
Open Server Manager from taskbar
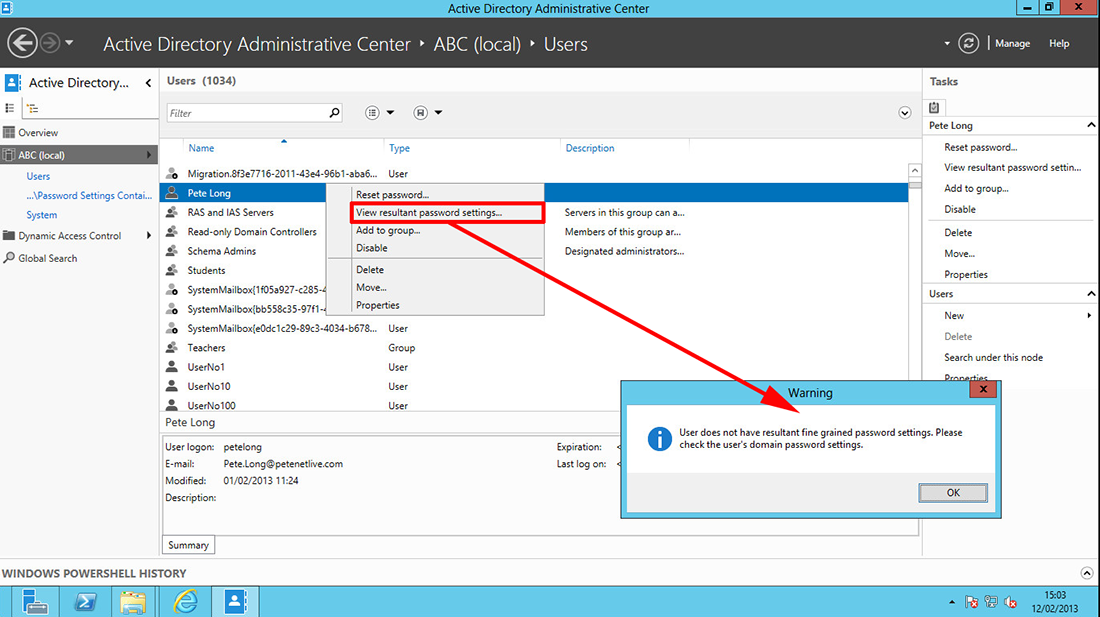click(x=34, y=602)
